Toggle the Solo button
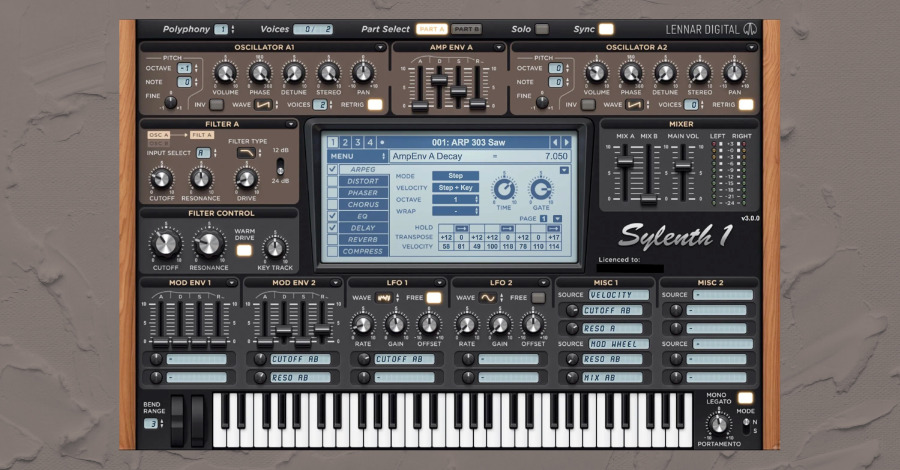Screen dimensions: 900x470 [x=541, y=29]
